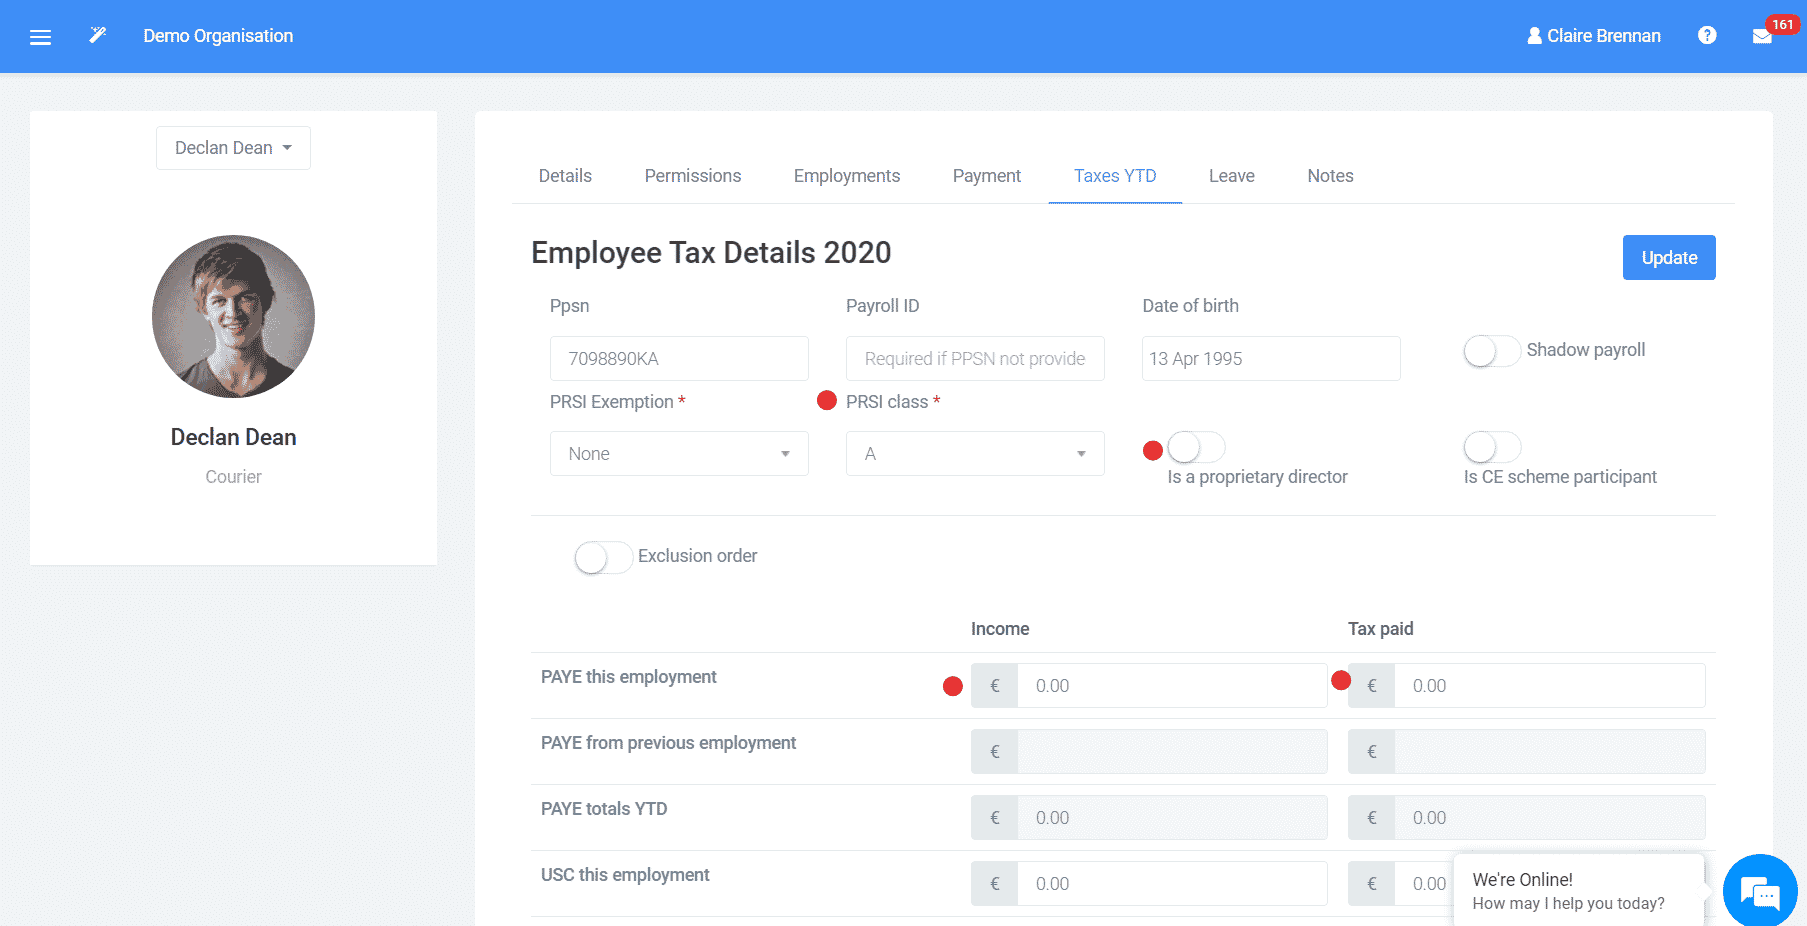Click the Date of birth field
1807x926 pixels.
[1270, 358]
